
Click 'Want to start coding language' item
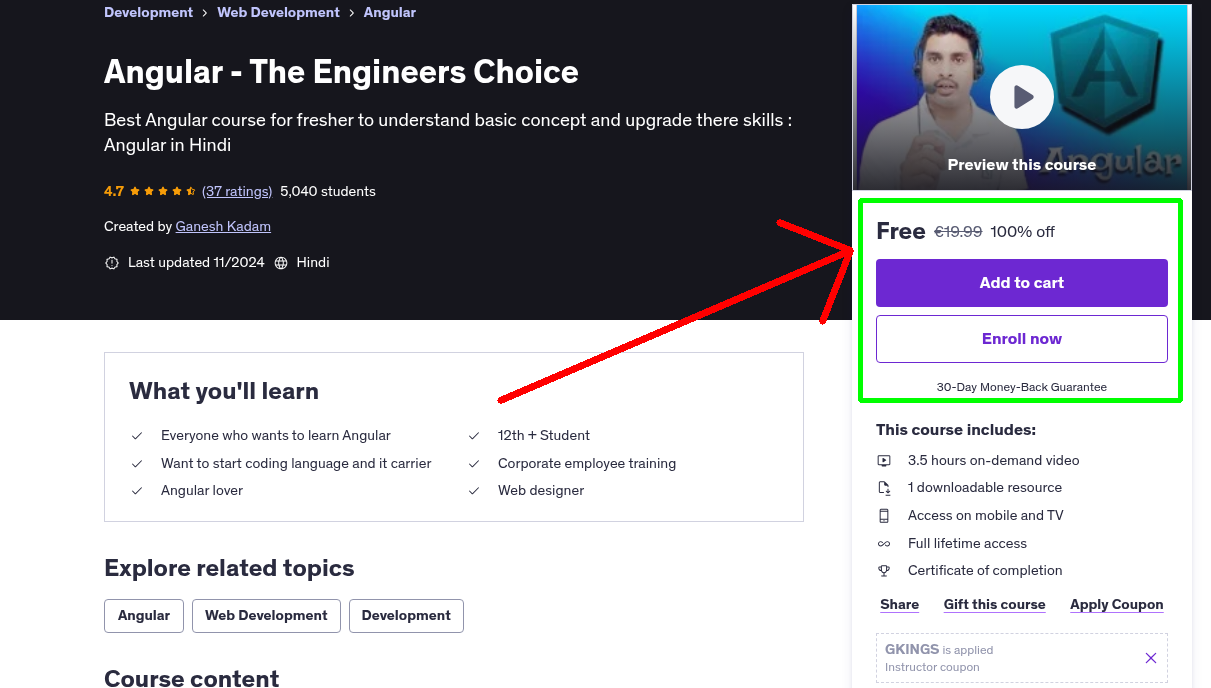(296, 464)
